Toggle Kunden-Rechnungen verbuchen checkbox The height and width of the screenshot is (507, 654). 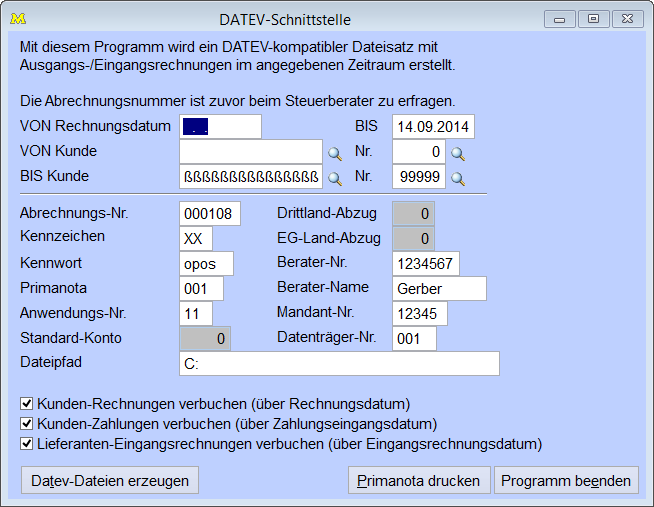26,404
